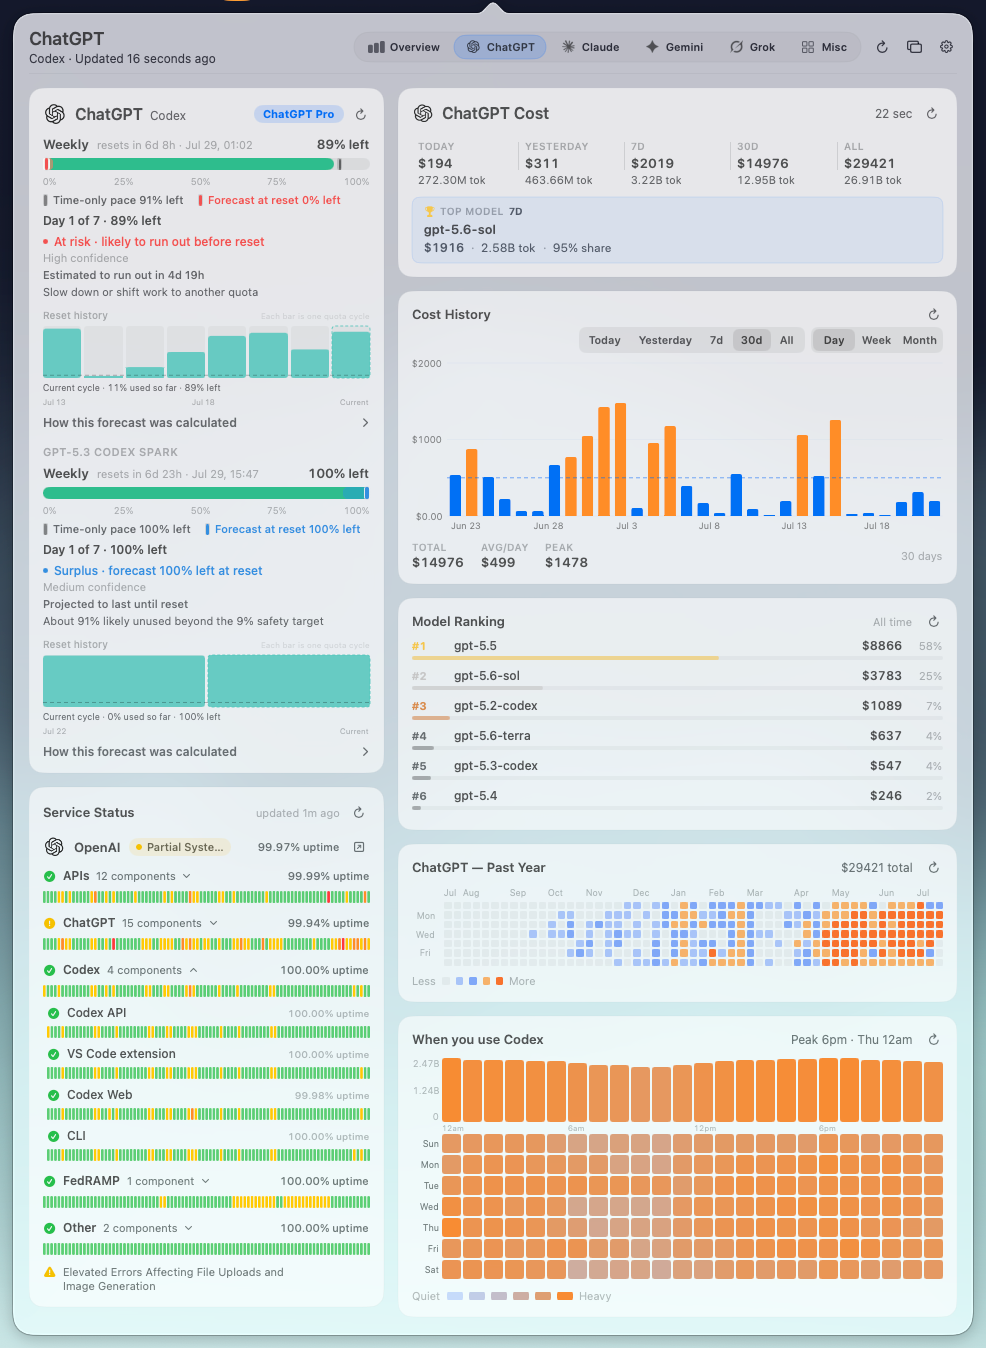The width and height of the screenshot is (986, 1348).
Task: Refresh the Model Ranking card
Action: [x=934, y=621]
